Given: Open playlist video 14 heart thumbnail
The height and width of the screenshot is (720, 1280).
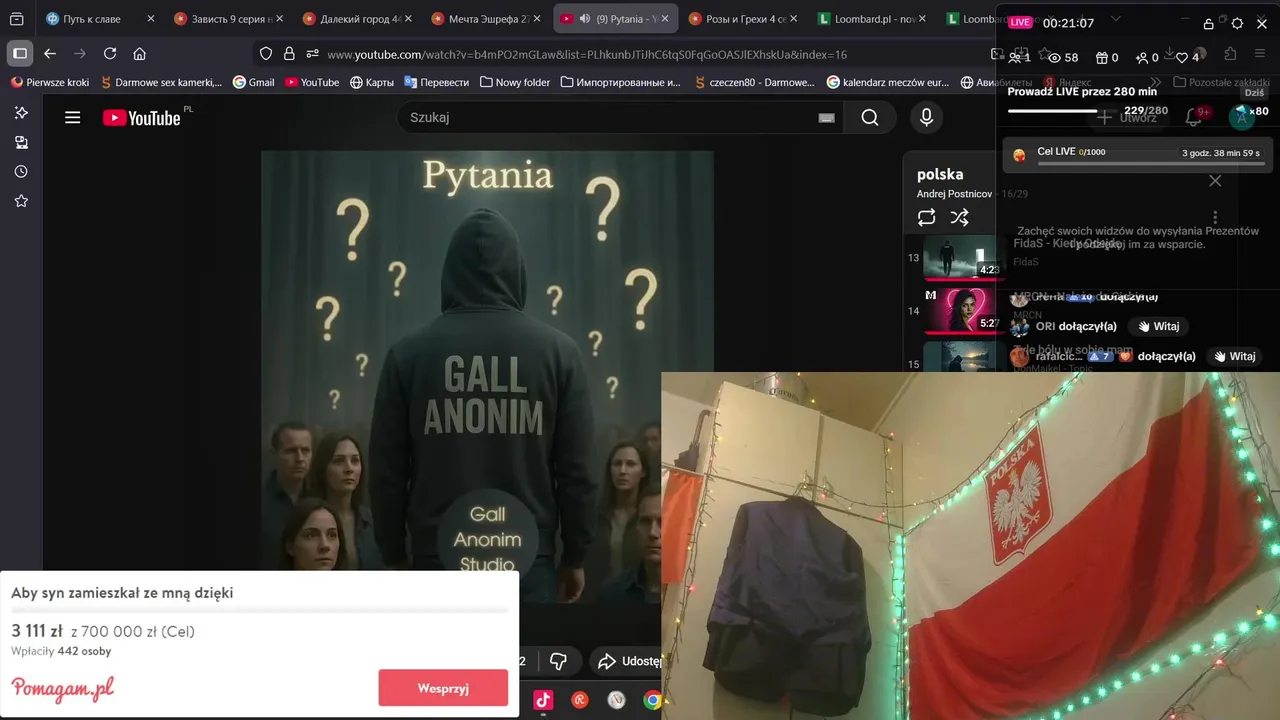Looking at the screenshot, I should tap(961, 311).
